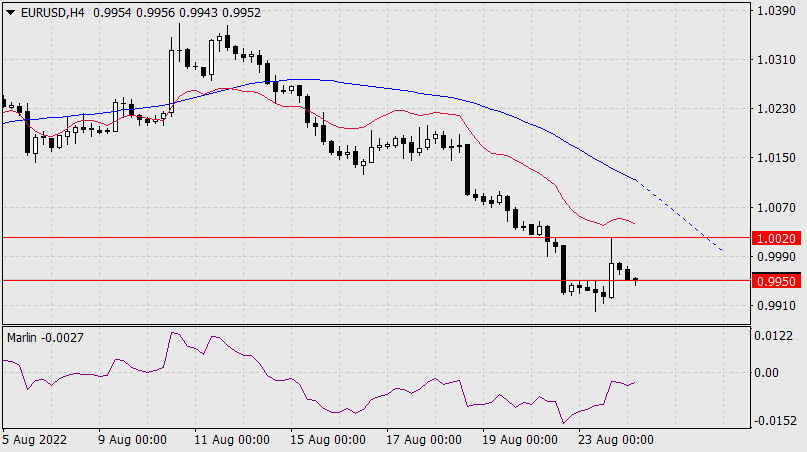
Task: Select the 11 Aug 00:00 time label
Action: [232, 440]
